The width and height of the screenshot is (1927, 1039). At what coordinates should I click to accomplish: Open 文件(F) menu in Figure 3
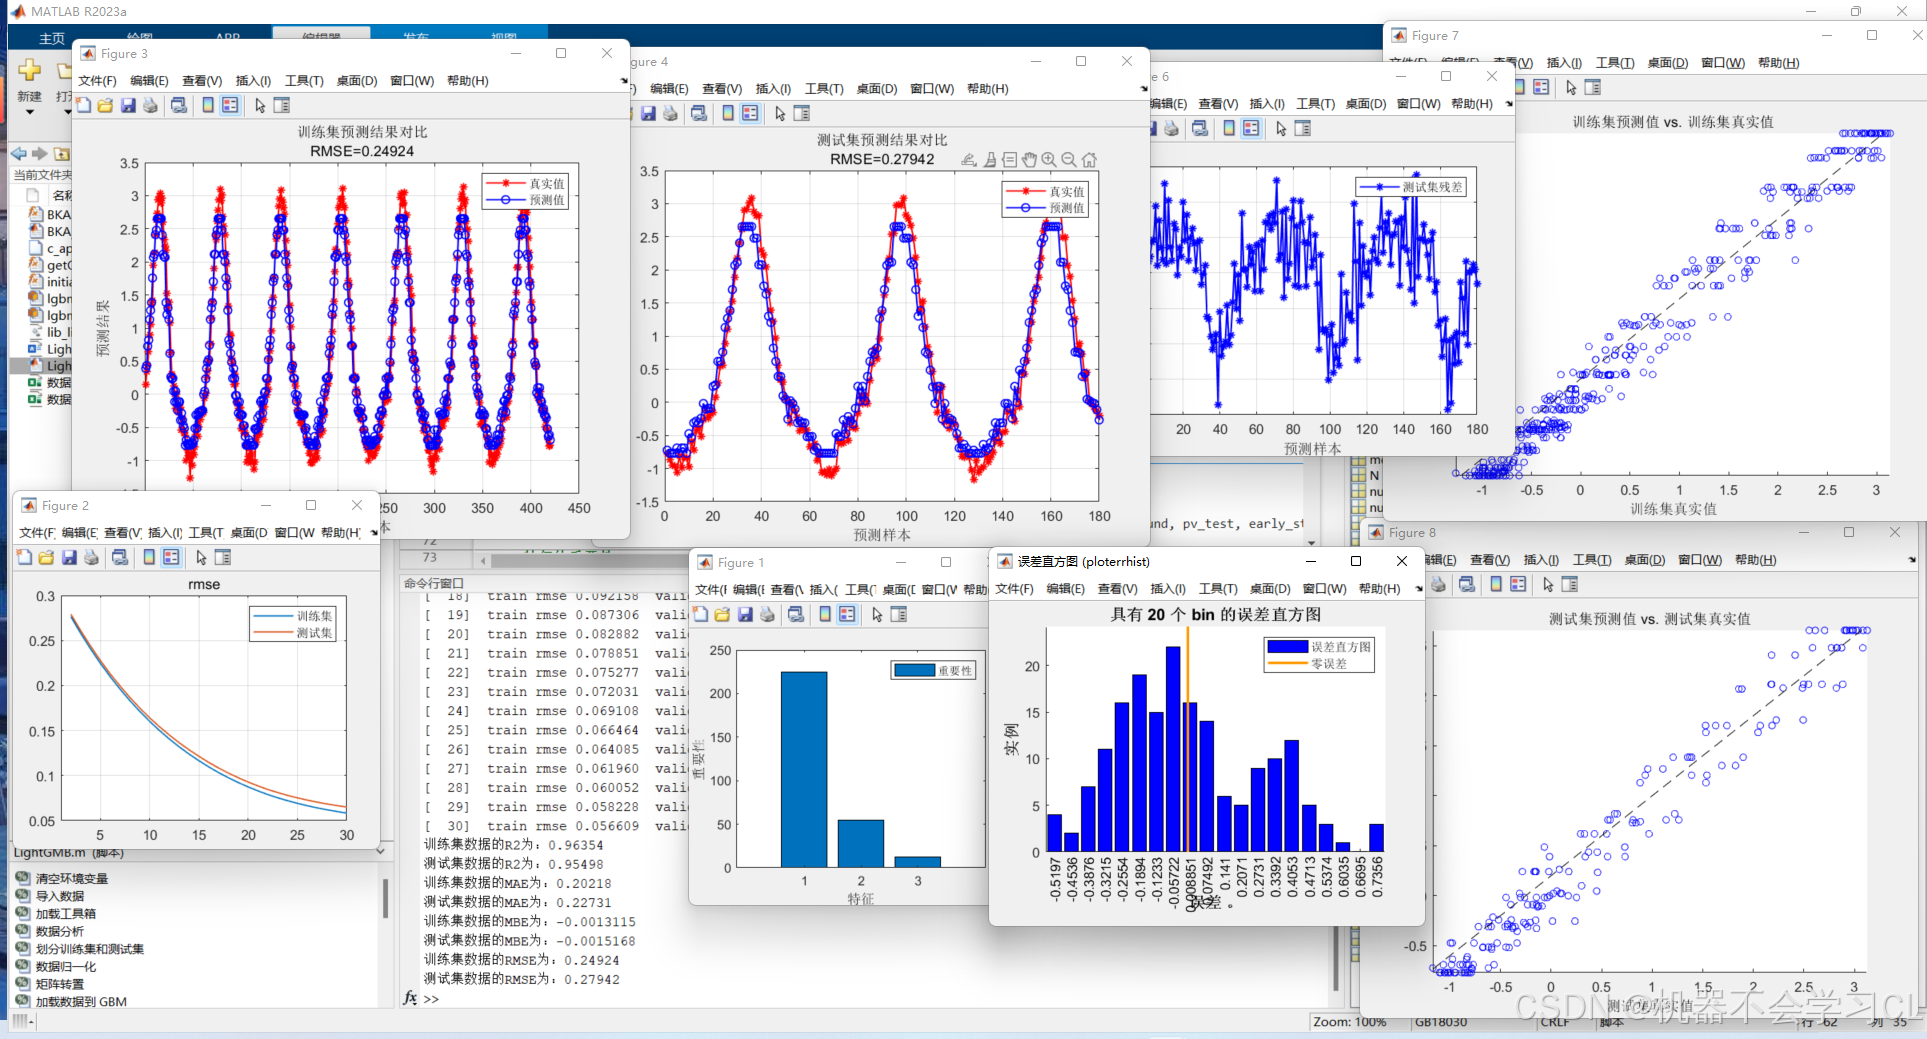pyautogui.click(x=97, y=81)
